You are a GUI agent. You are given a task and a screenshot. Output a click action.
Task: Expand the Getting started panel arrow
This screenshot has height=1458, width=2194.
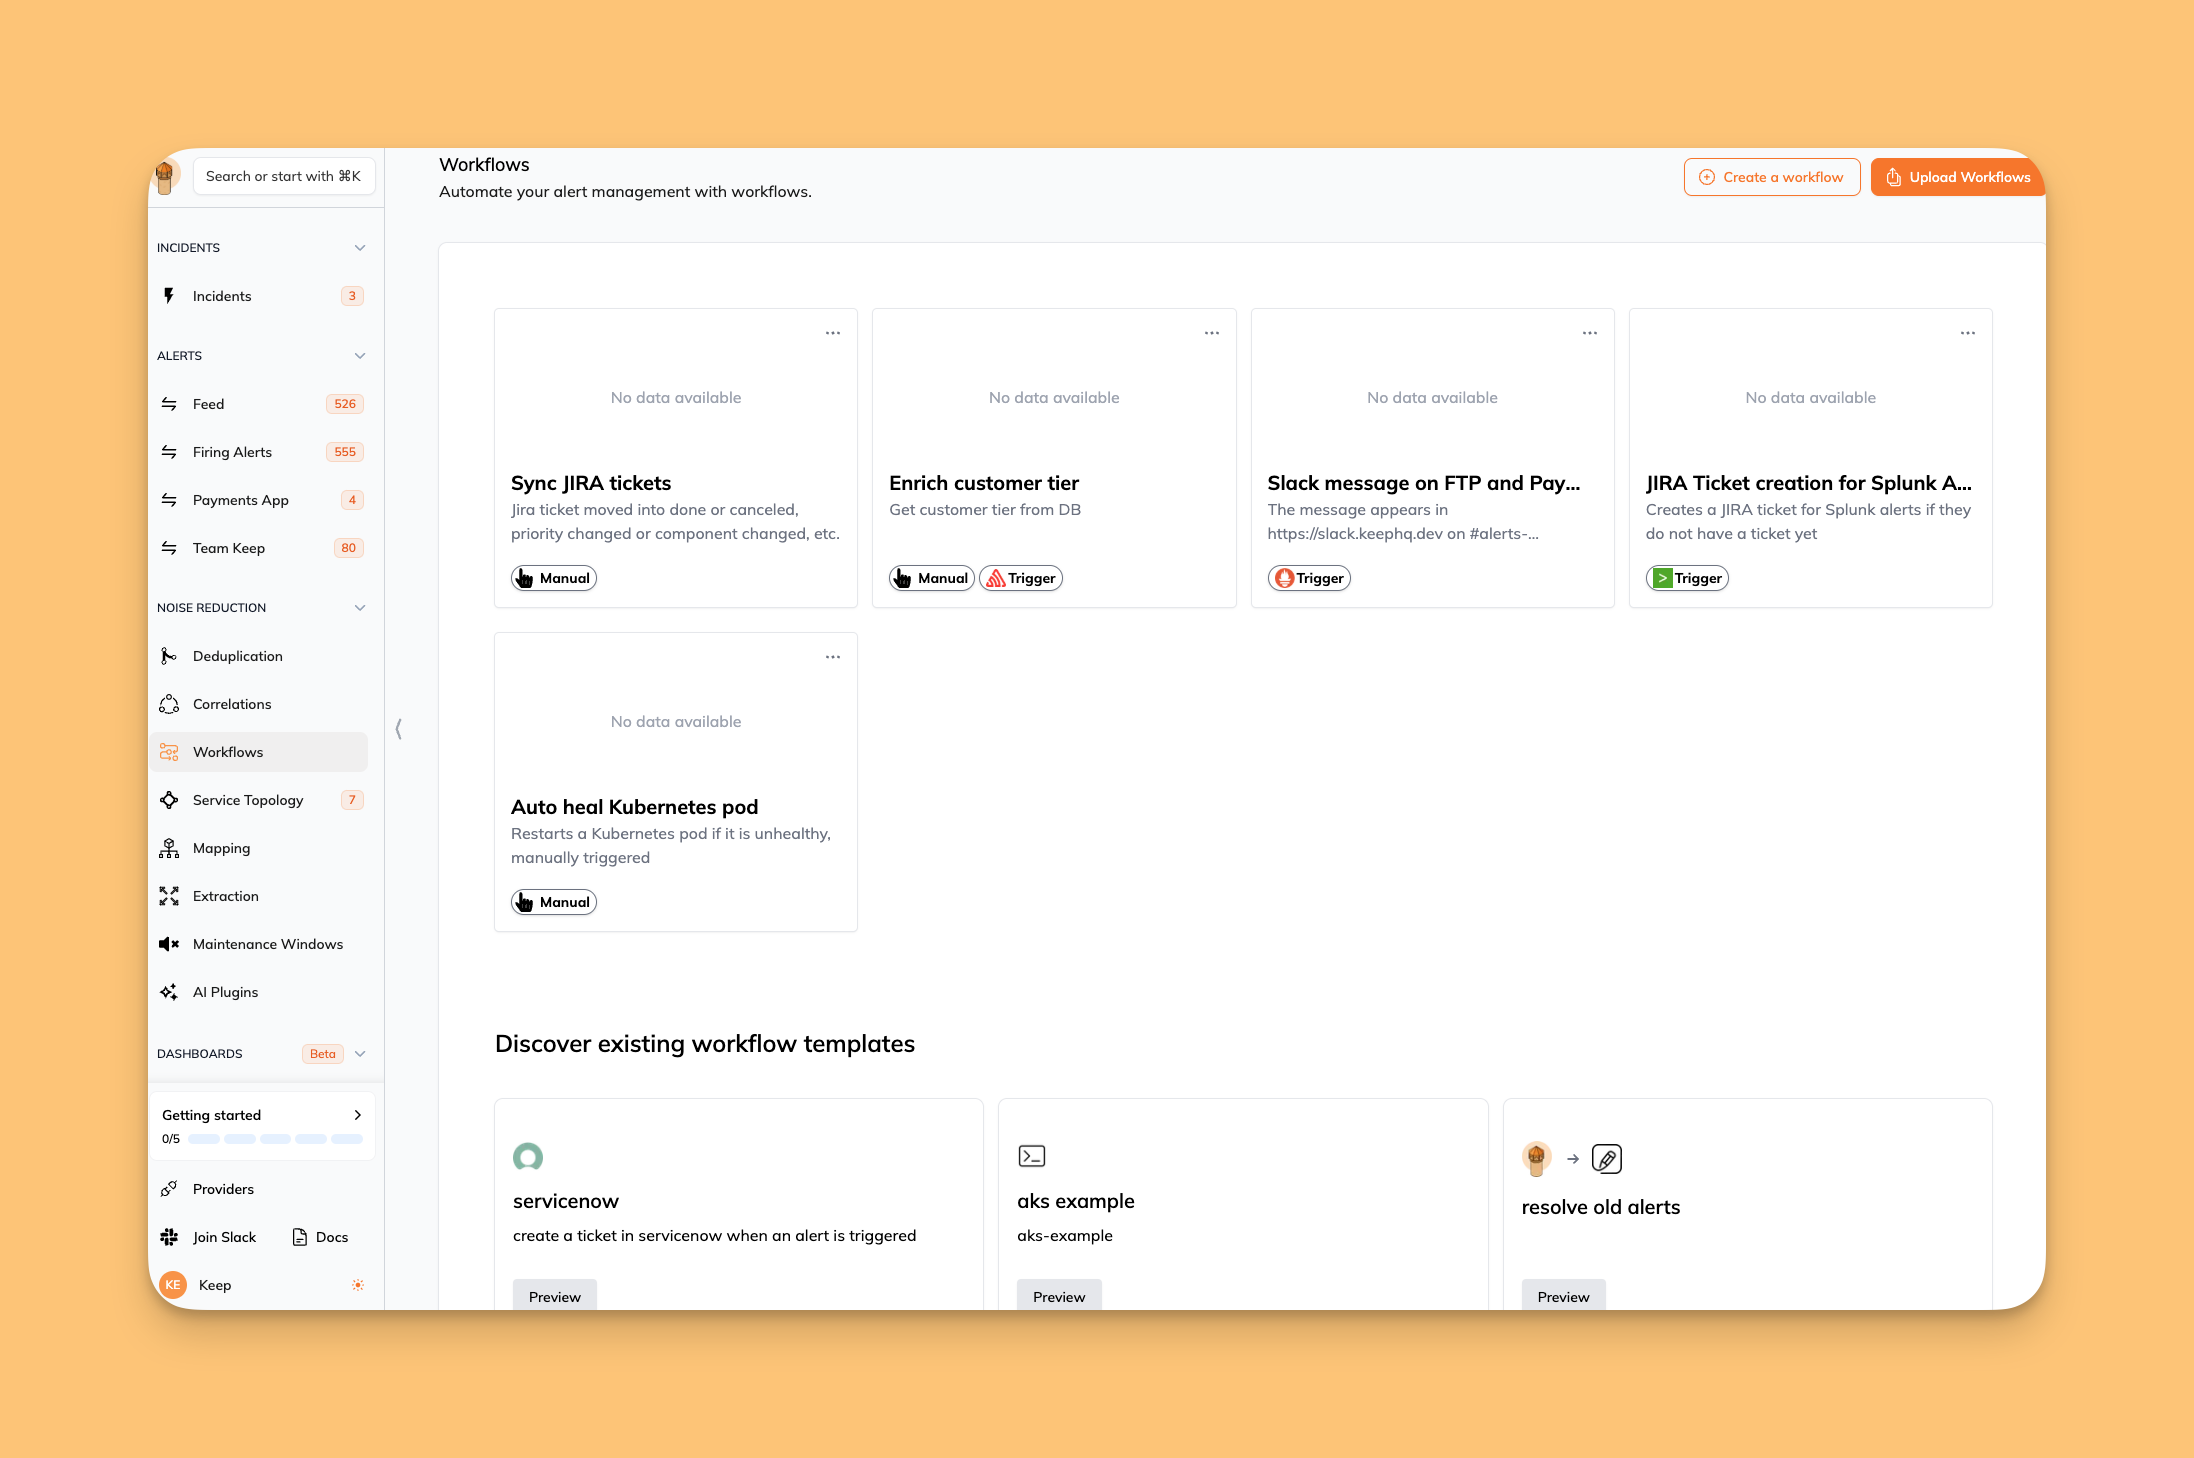point(357,1115)
